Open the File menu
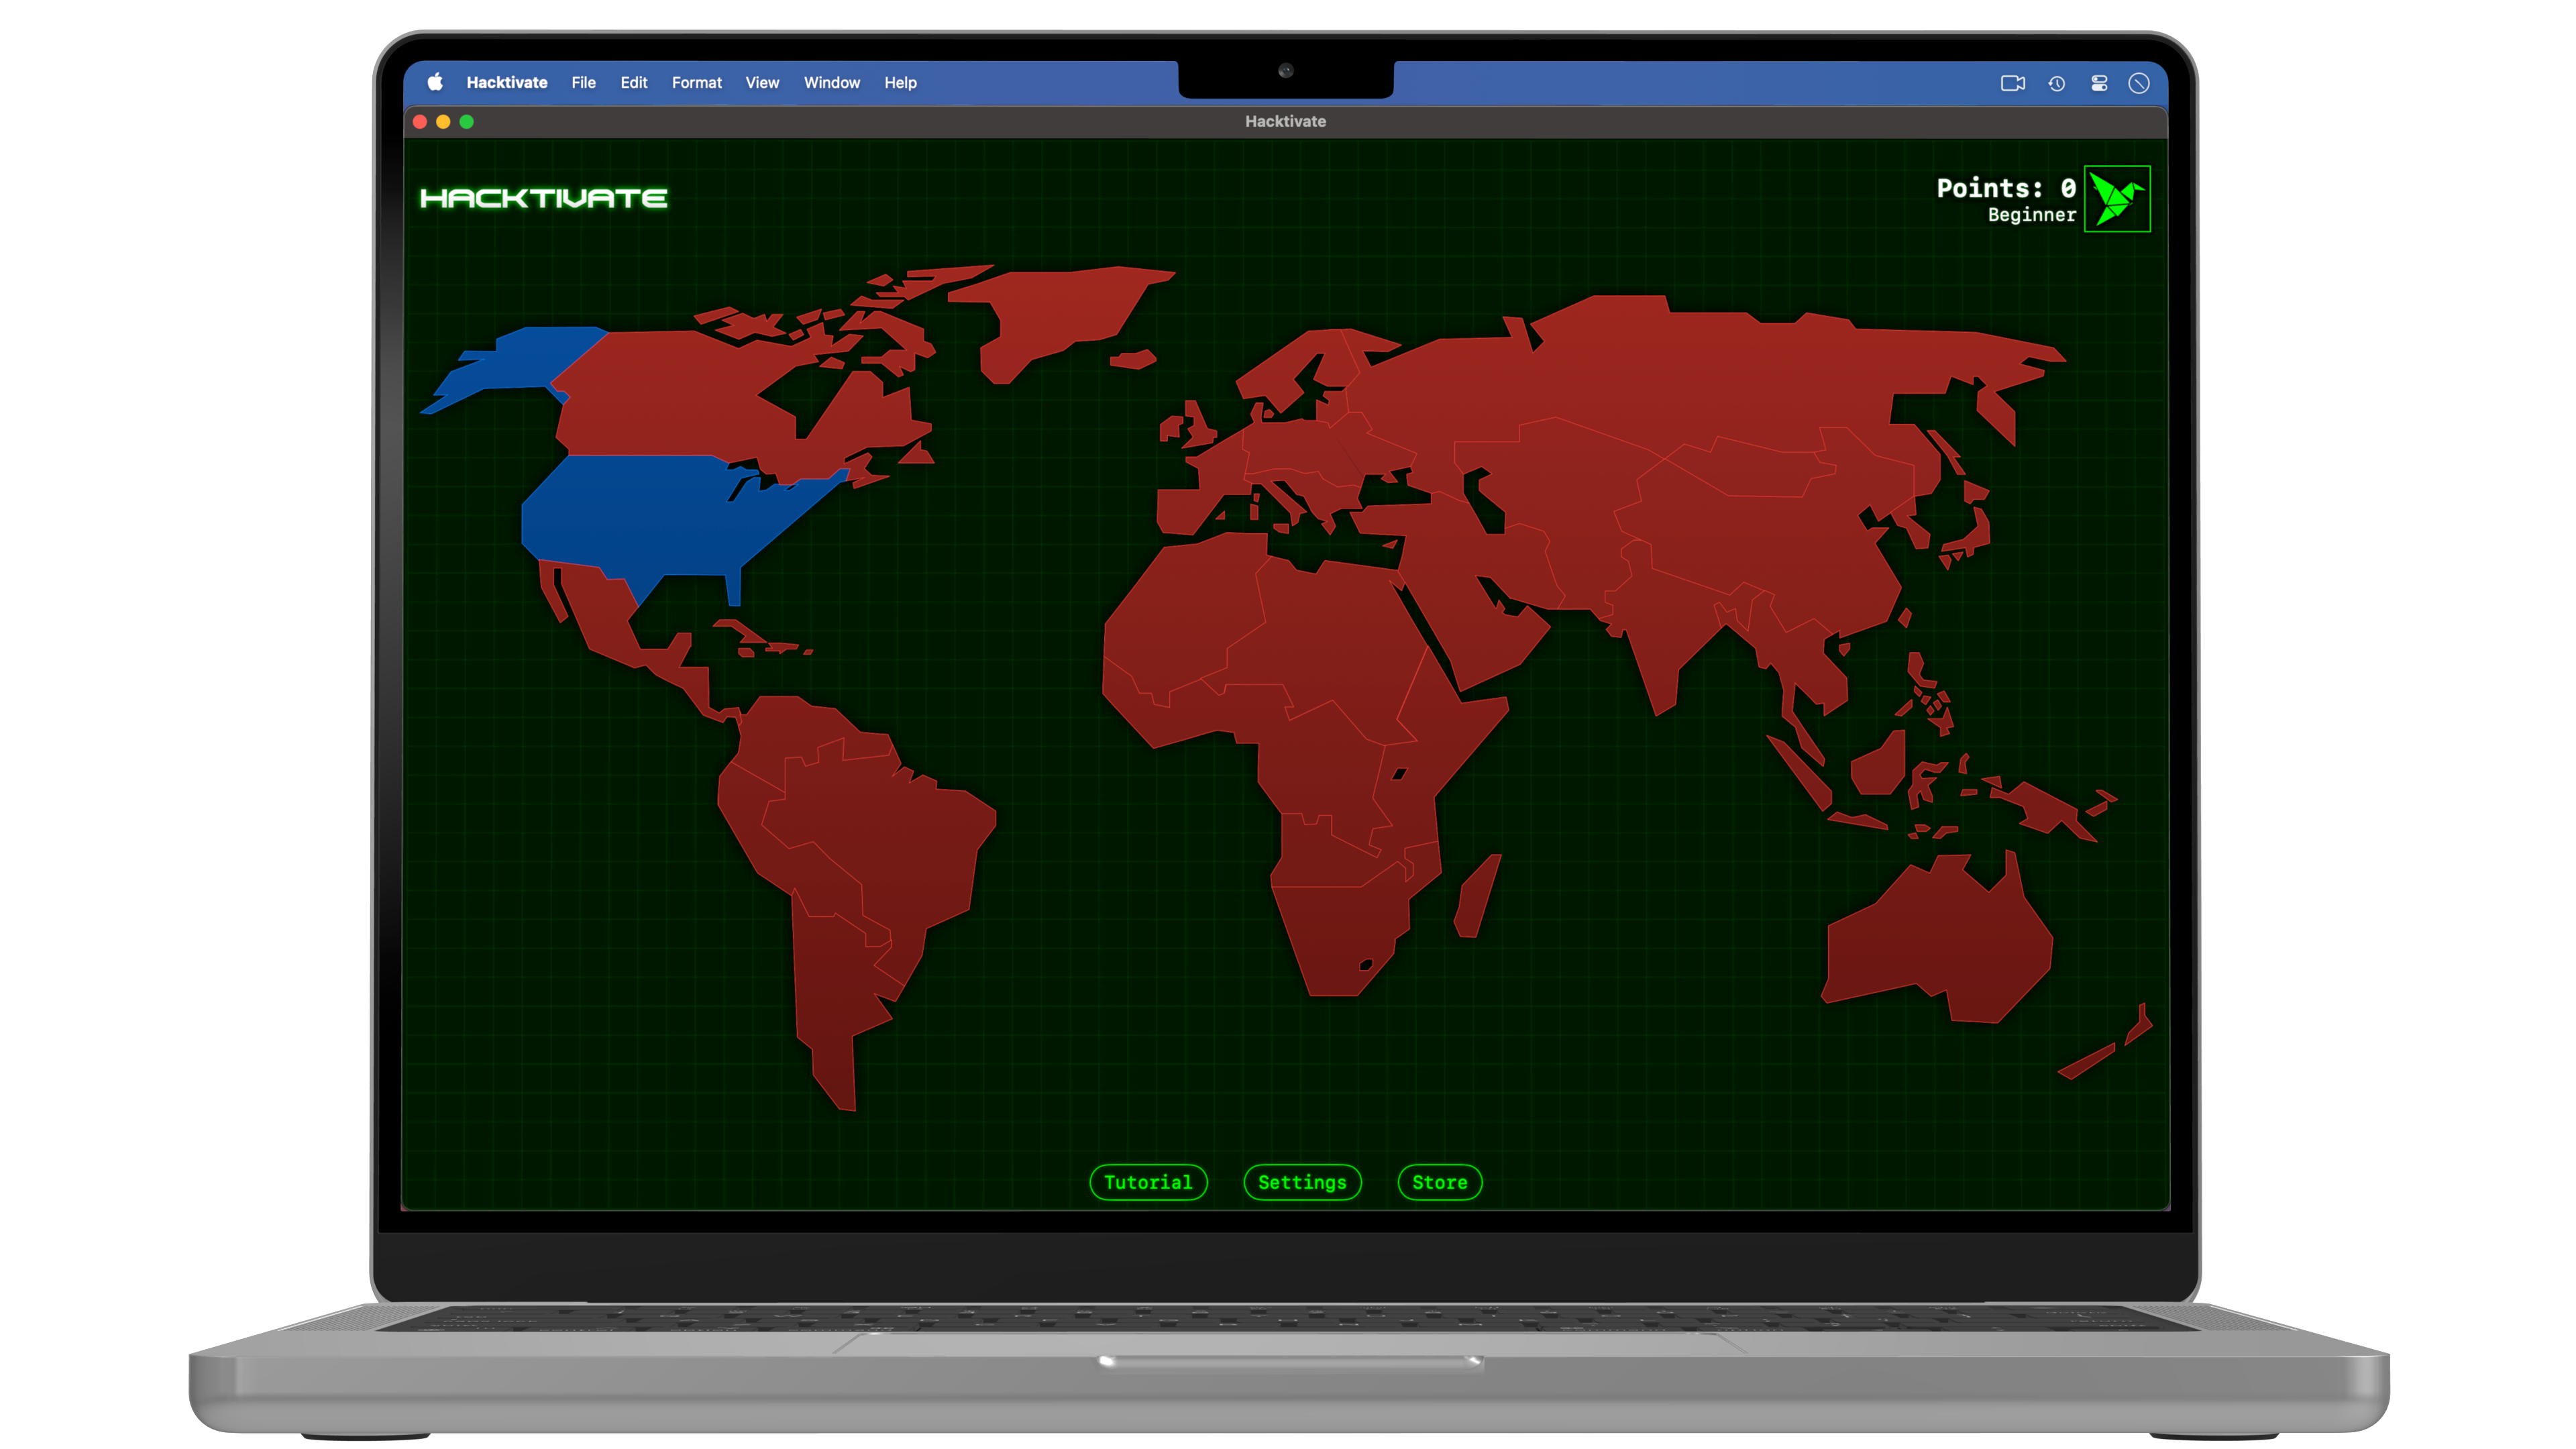 583,83
